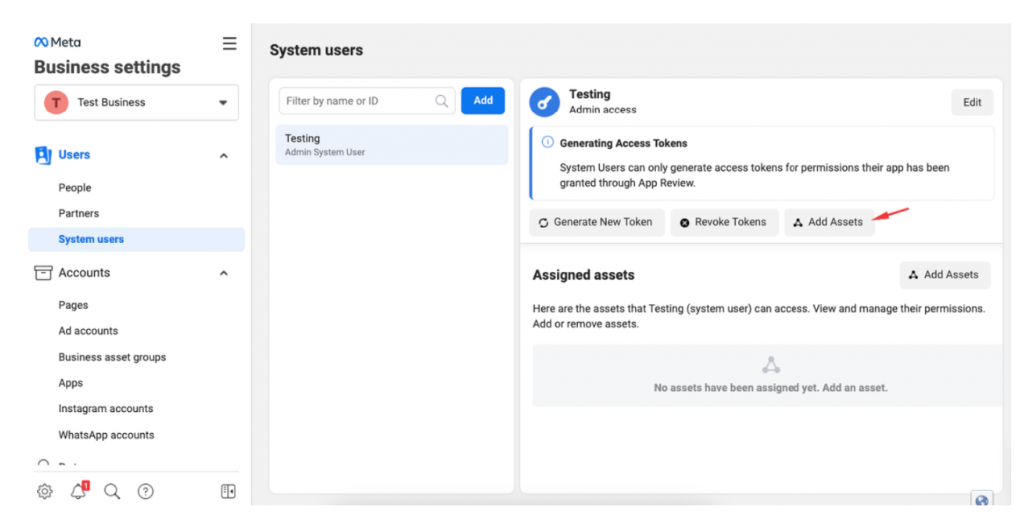Click the empty assets placeholder icon
Viewport: 1024px width, 515px height.
point(771,365)
